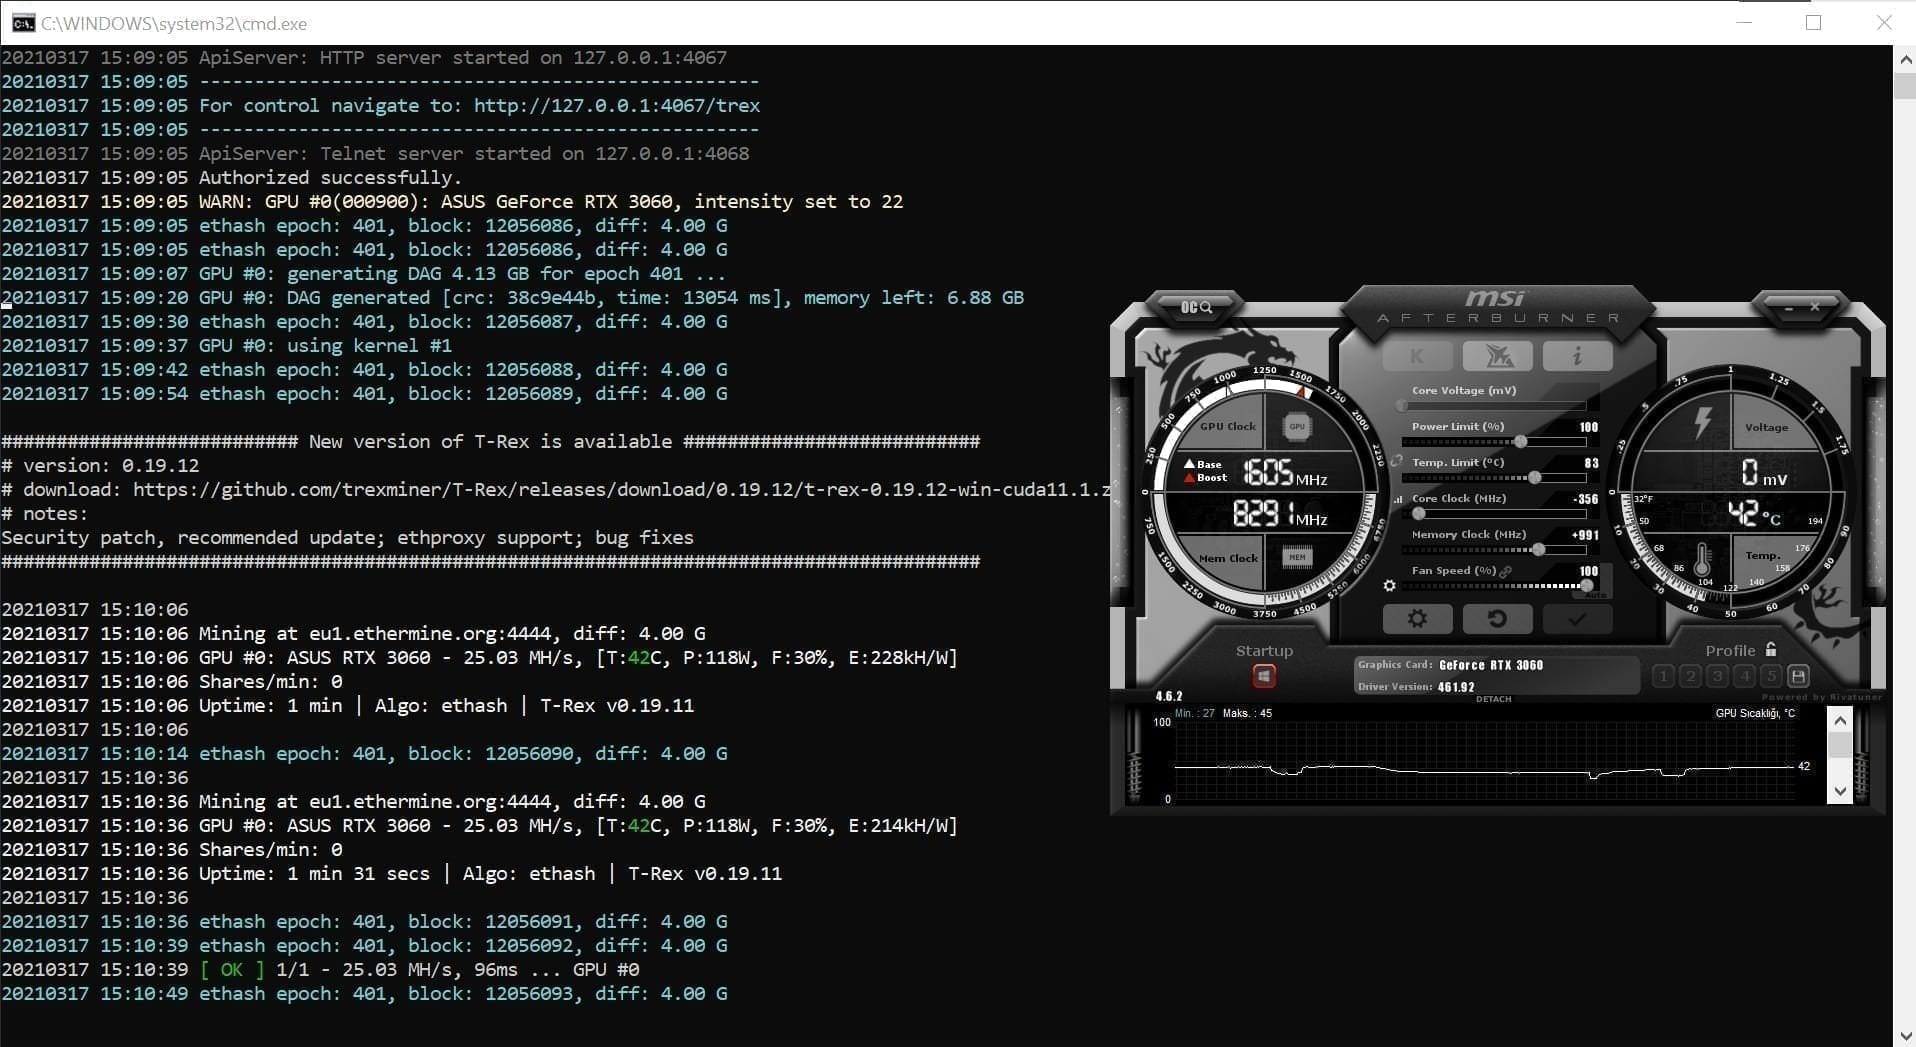Click the Kombustor K button
This screenshot has height=1047, width=1916.
tap(1416, 356)
